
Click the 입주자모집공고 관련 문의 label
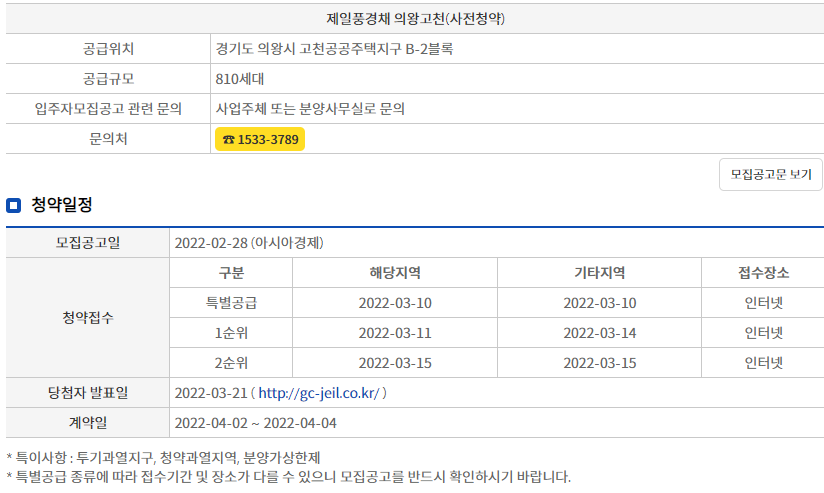pos(108,109)
